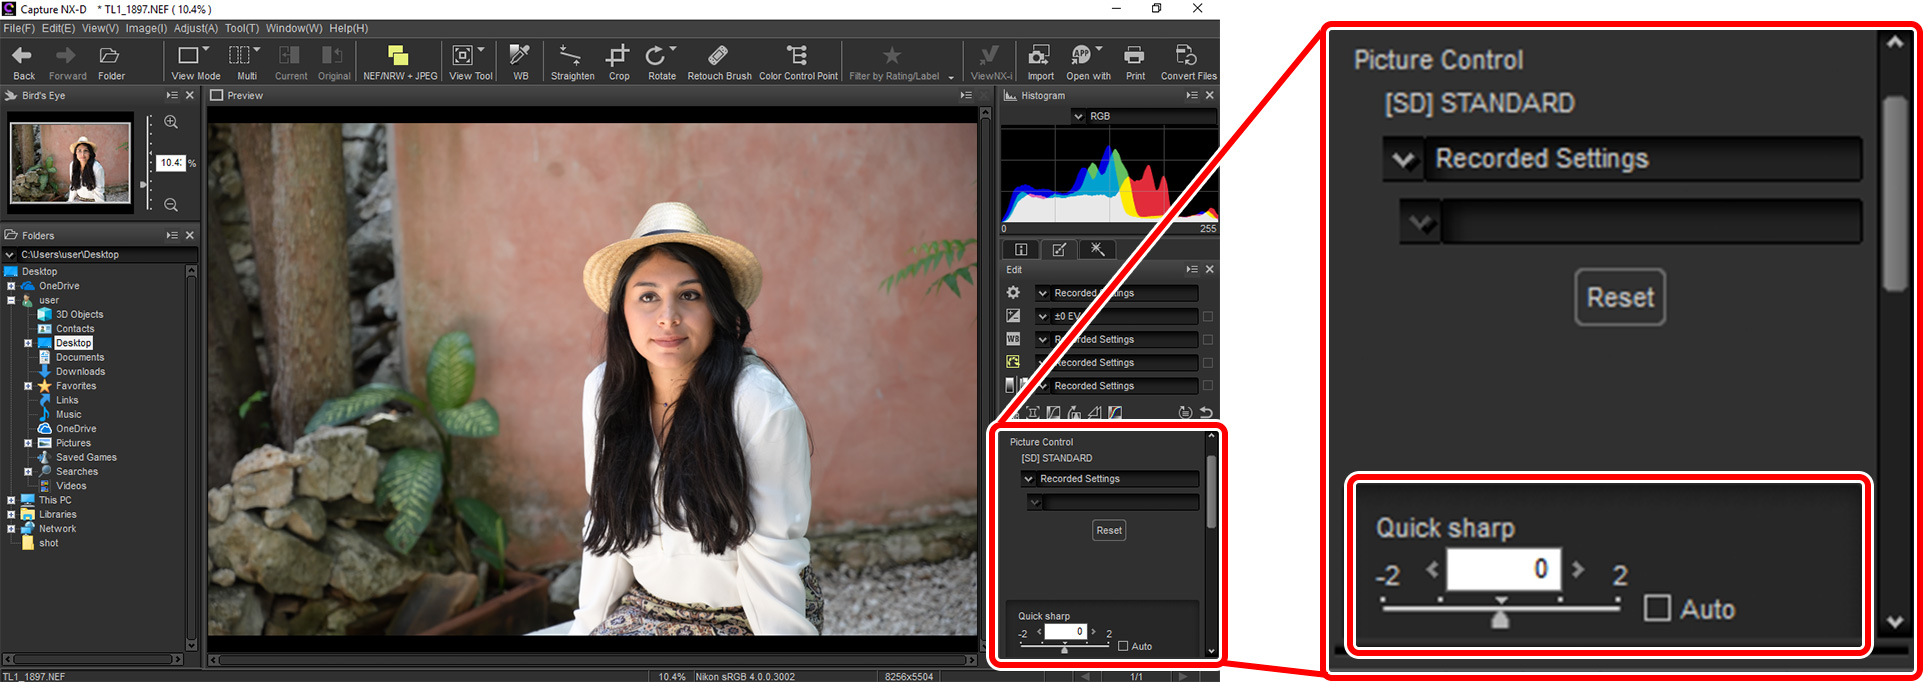1923x682 pixels.
Task: Click the WB gray point tool
Action: click(520, 61)
